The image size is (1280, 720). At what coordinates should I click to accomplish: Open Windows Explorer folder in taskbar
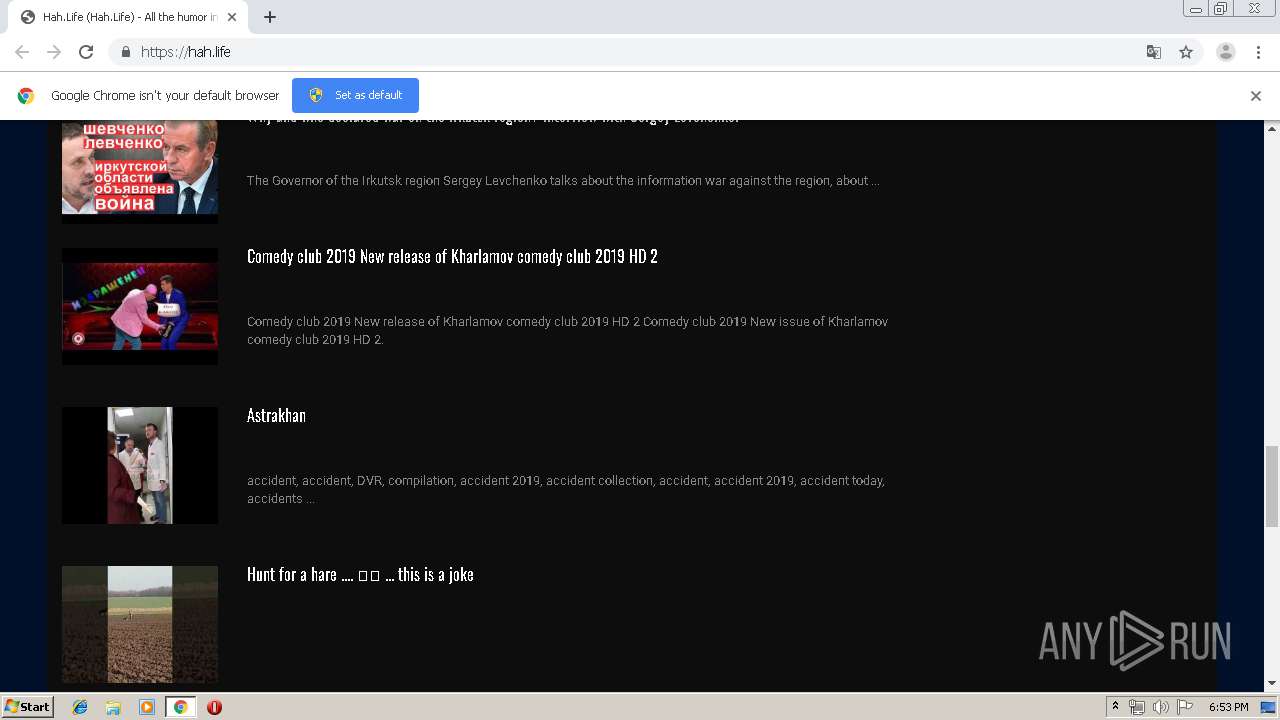113,707
